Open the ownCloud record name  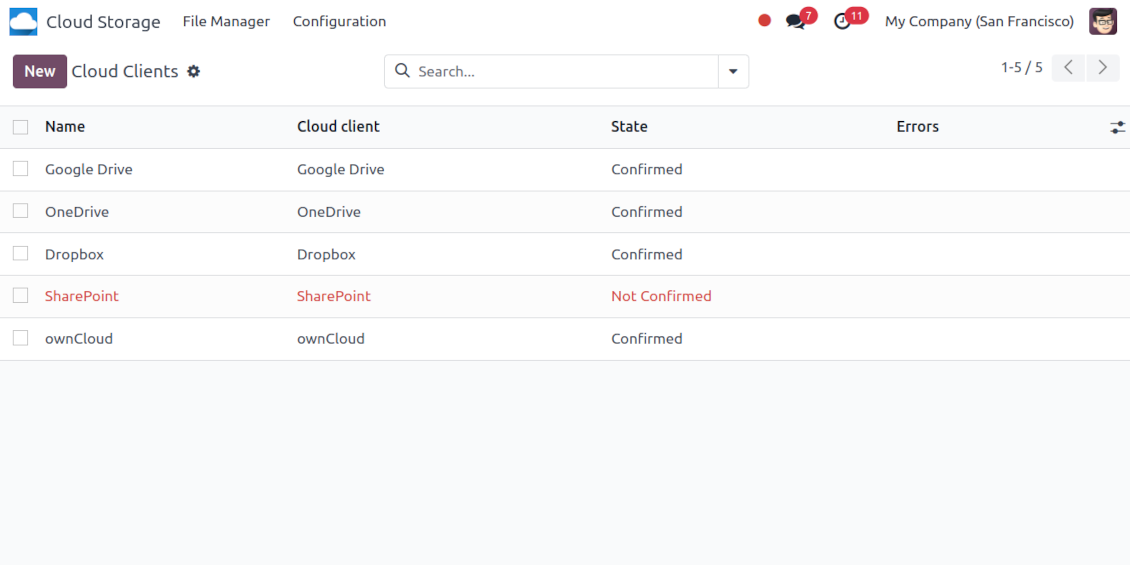pyautogui.click(x=79, y=339)
